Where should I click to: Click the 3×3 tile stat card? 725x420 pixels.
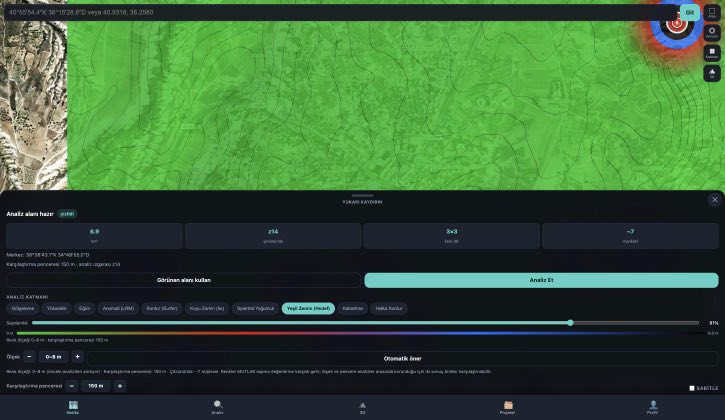(452, 236)
